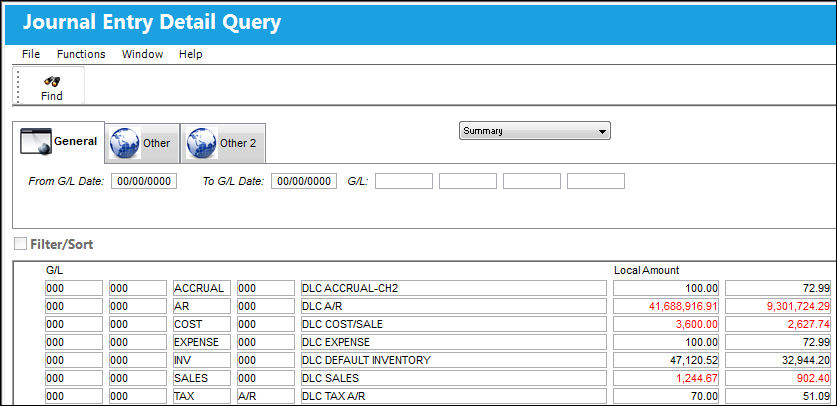Open the Functions menu
The height and width of the screenshot is (406, 837).
point(81,54)
